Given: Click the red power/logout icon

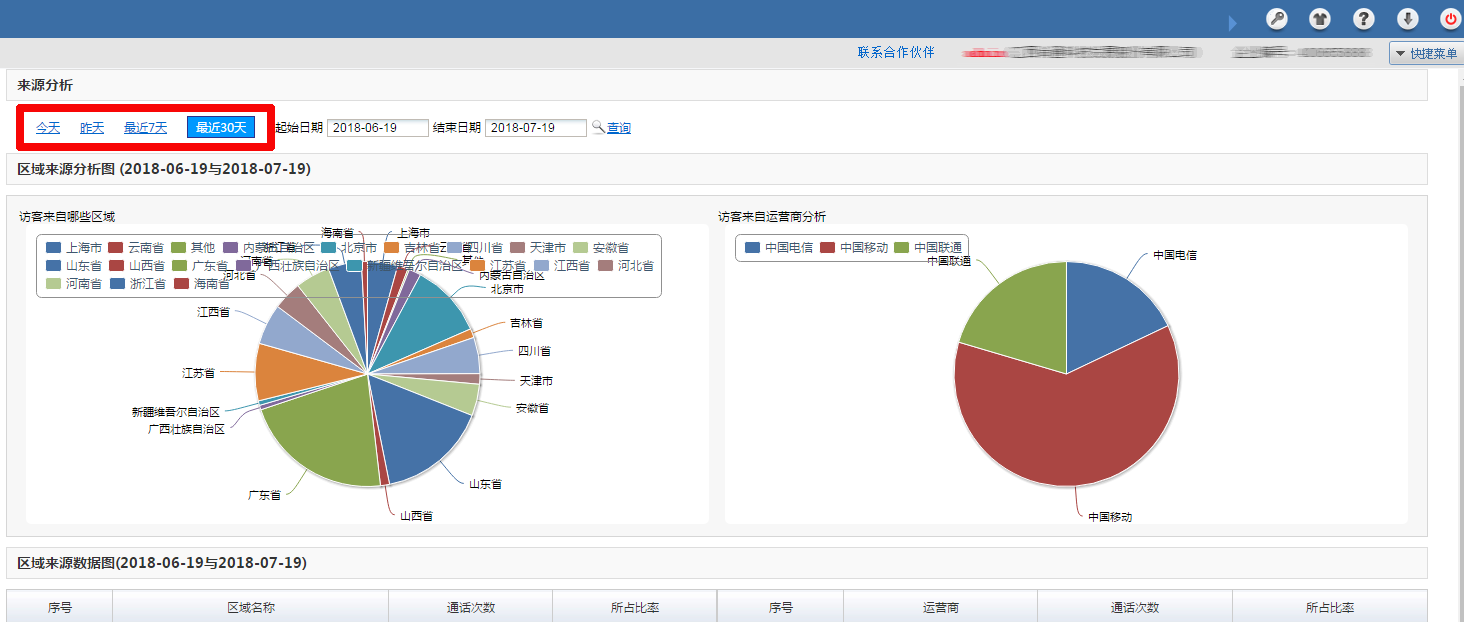Looking at the screenshot, I should pyautogui.click(x=1450, y=18).
